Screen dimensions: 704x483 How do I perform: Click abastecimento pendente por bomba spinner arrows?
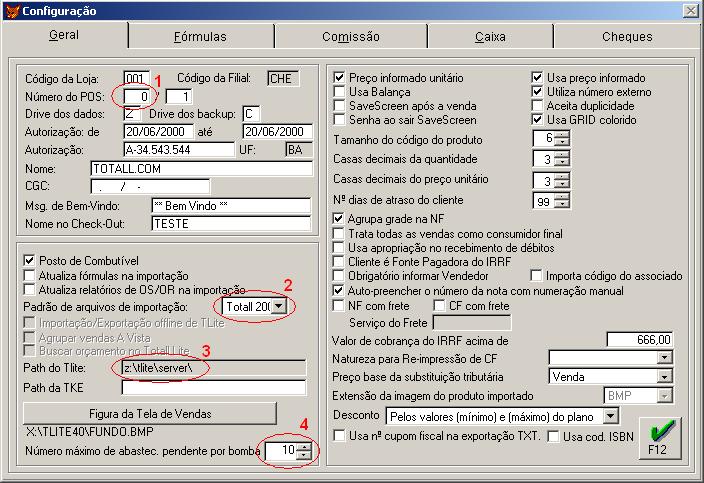tap(304, 451)
